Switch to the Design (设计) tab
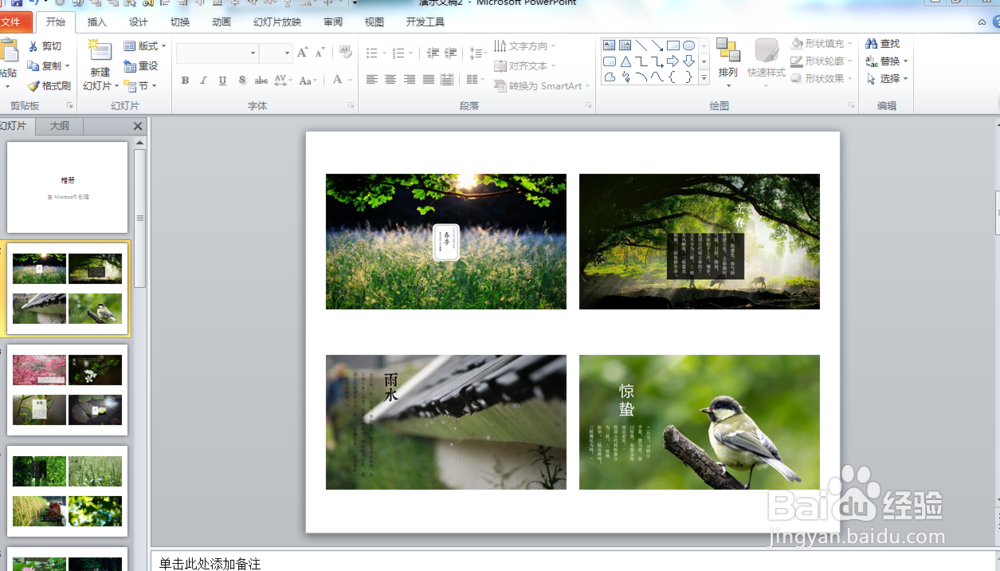The image size is (1000, 571). tap(138, 22)
